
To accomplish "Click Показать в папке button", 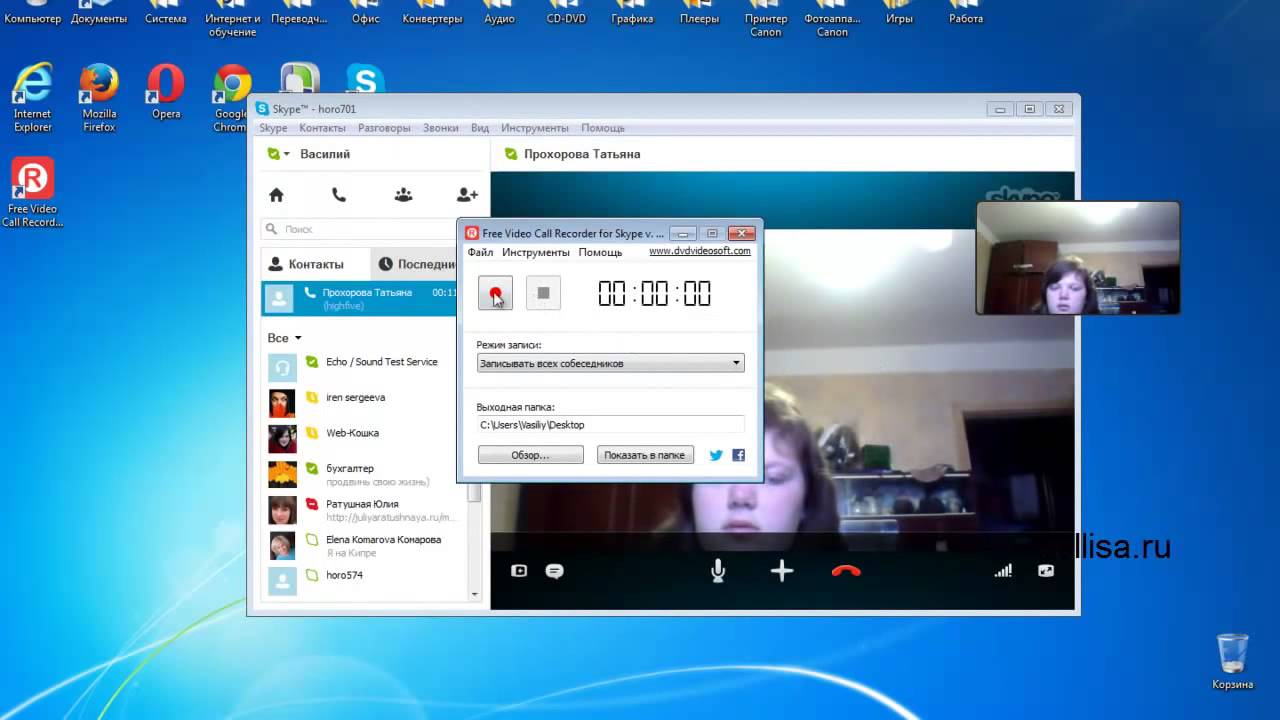I will click(645, 455).
